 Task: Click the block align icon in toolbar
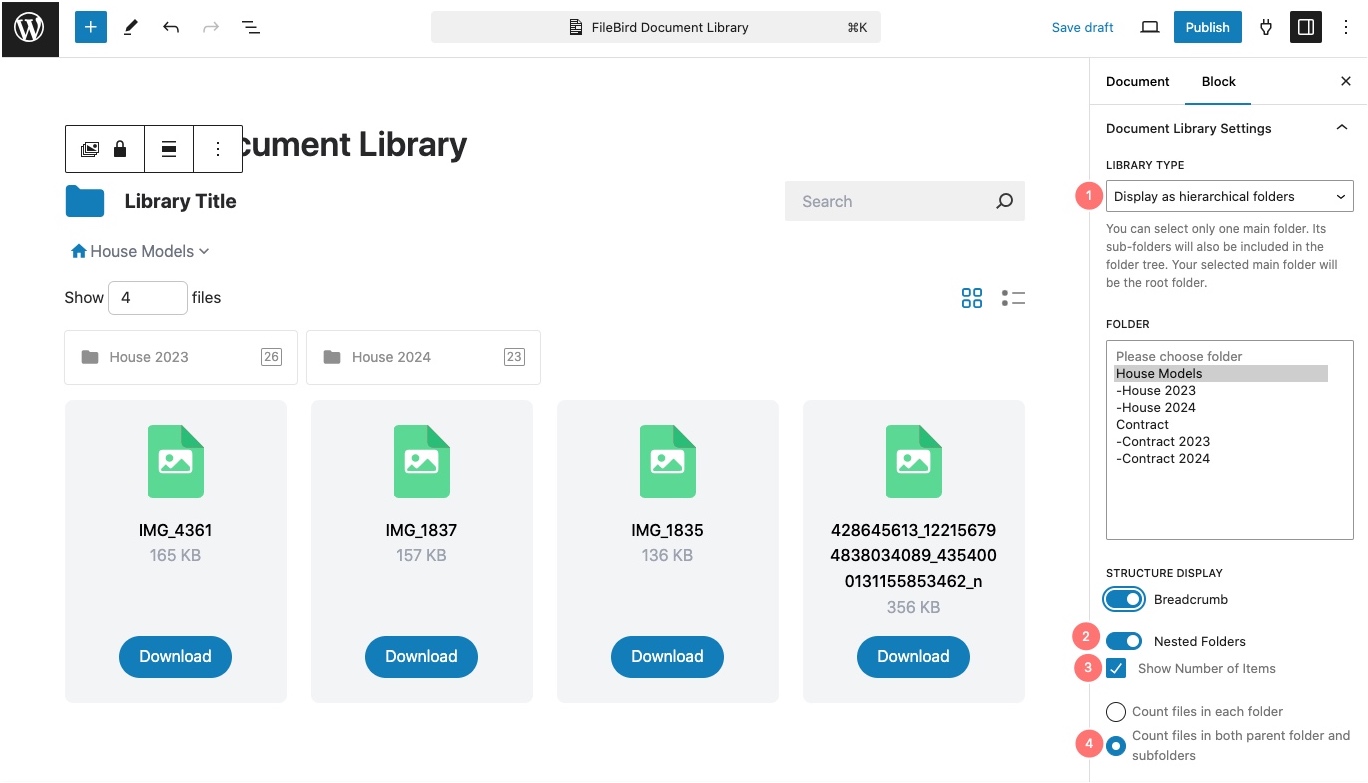pyautogui.click(x=169, y=149)
